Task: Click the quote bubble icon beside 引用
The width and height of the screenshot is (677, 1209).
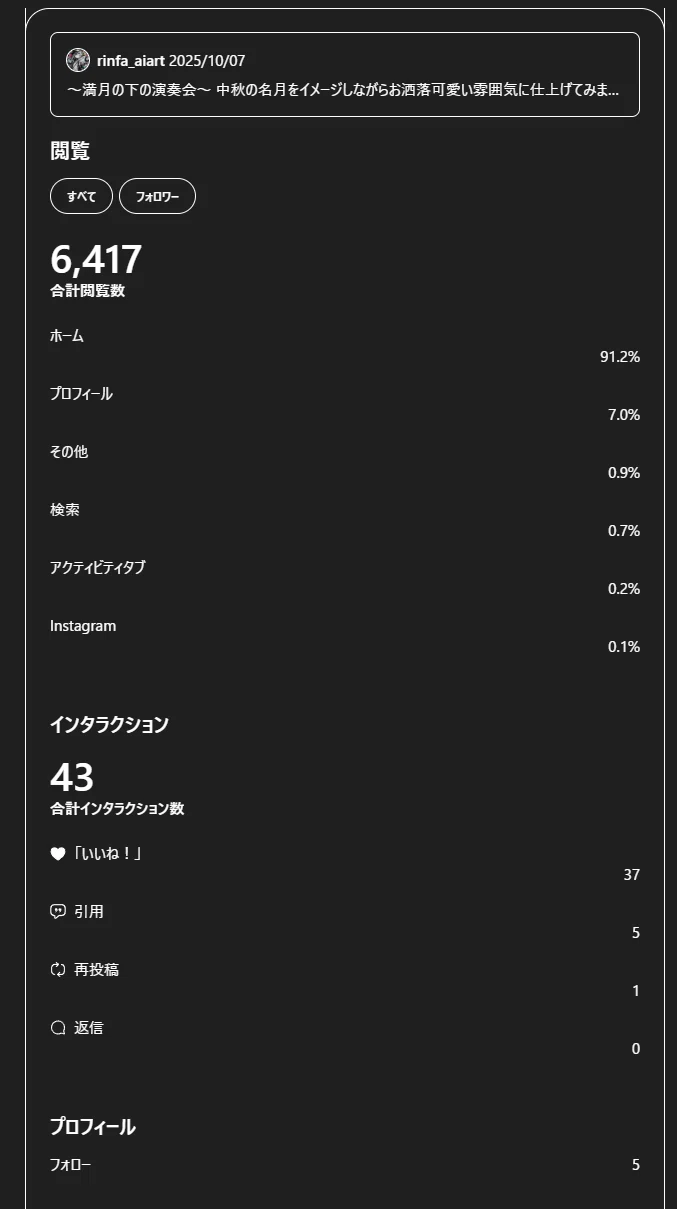Action: [57, 912]
